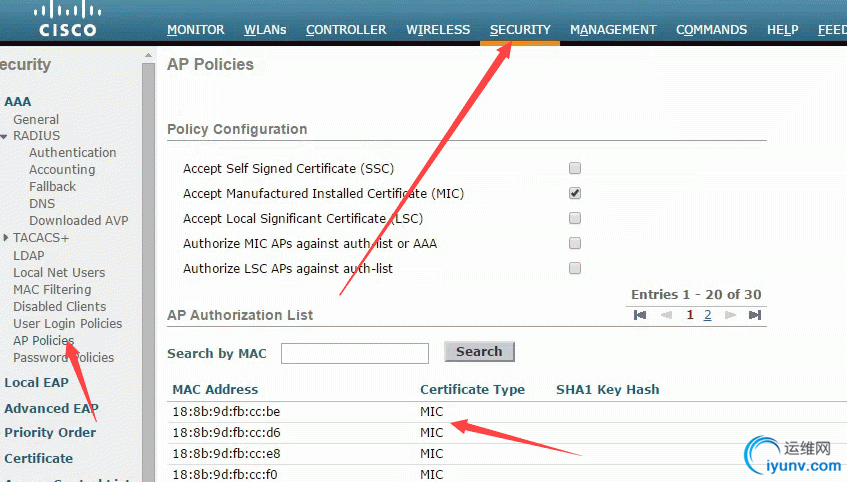Collapse the RADIUS tree node
847x482 pixels.
[4, 136]
